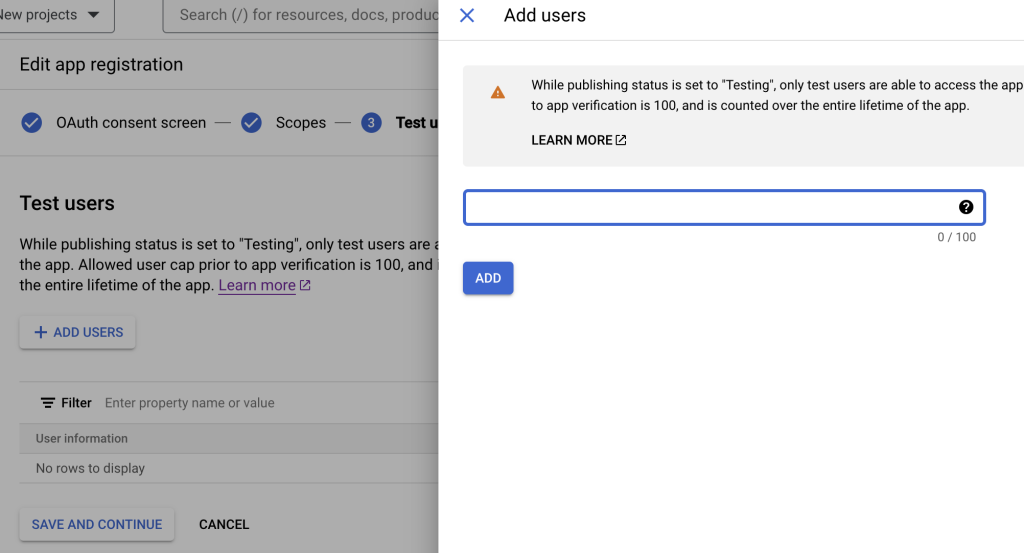Image resolution: width=1024 pixels, height=553 pixels.
Task: Click the blue ADD button
Action: (488, 278)
